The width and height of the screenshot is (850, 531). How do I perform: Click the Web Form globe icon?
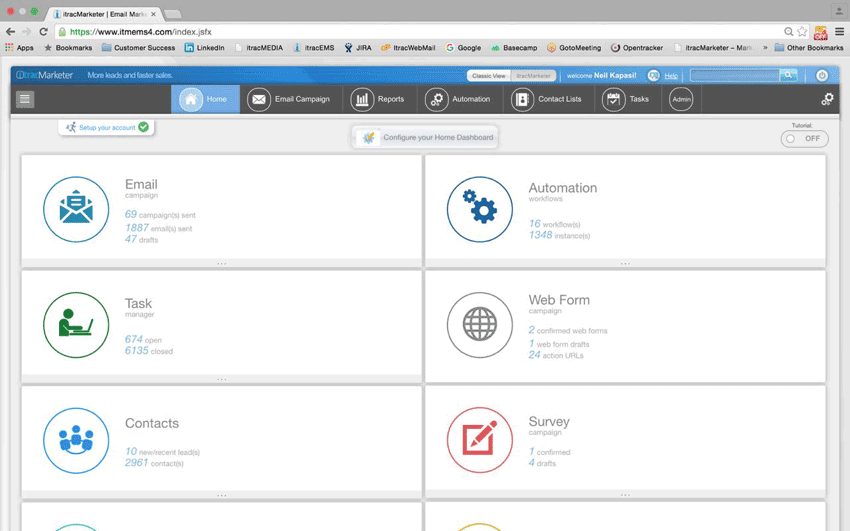pos(479,325)
